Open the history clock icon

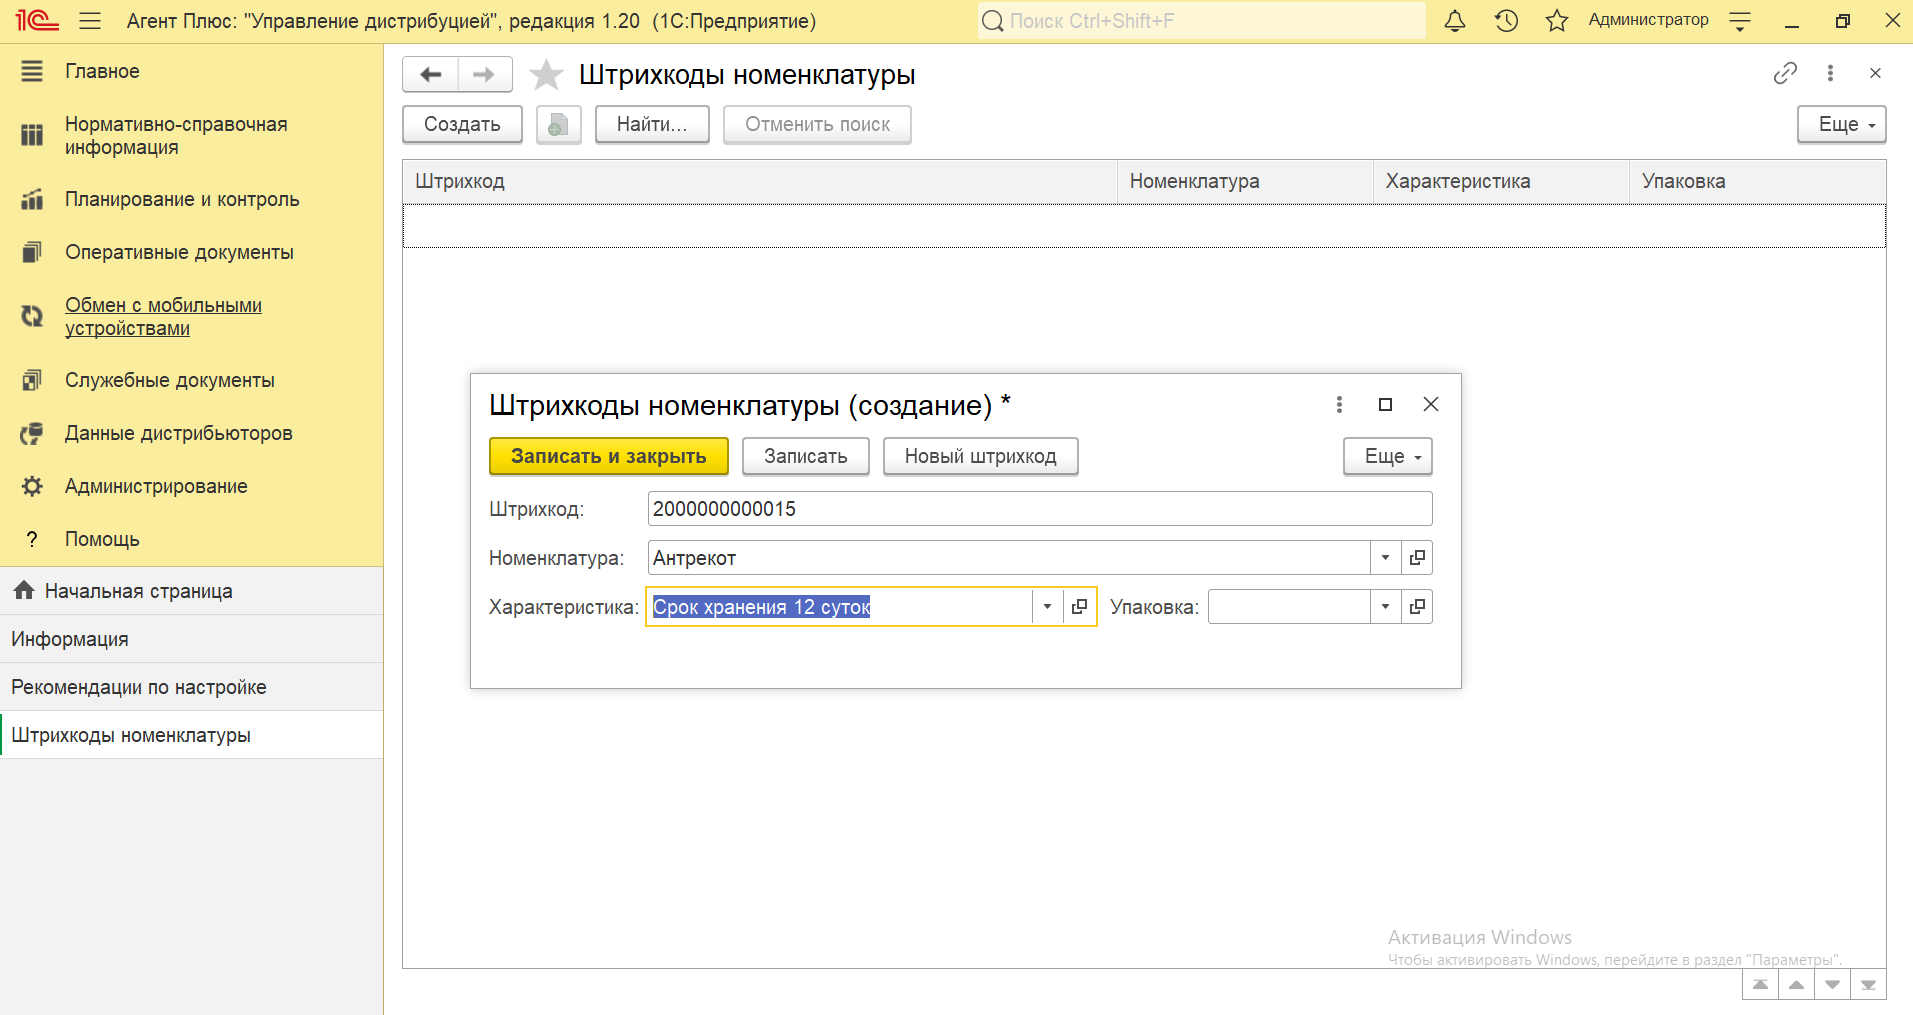coord(1506,21)
